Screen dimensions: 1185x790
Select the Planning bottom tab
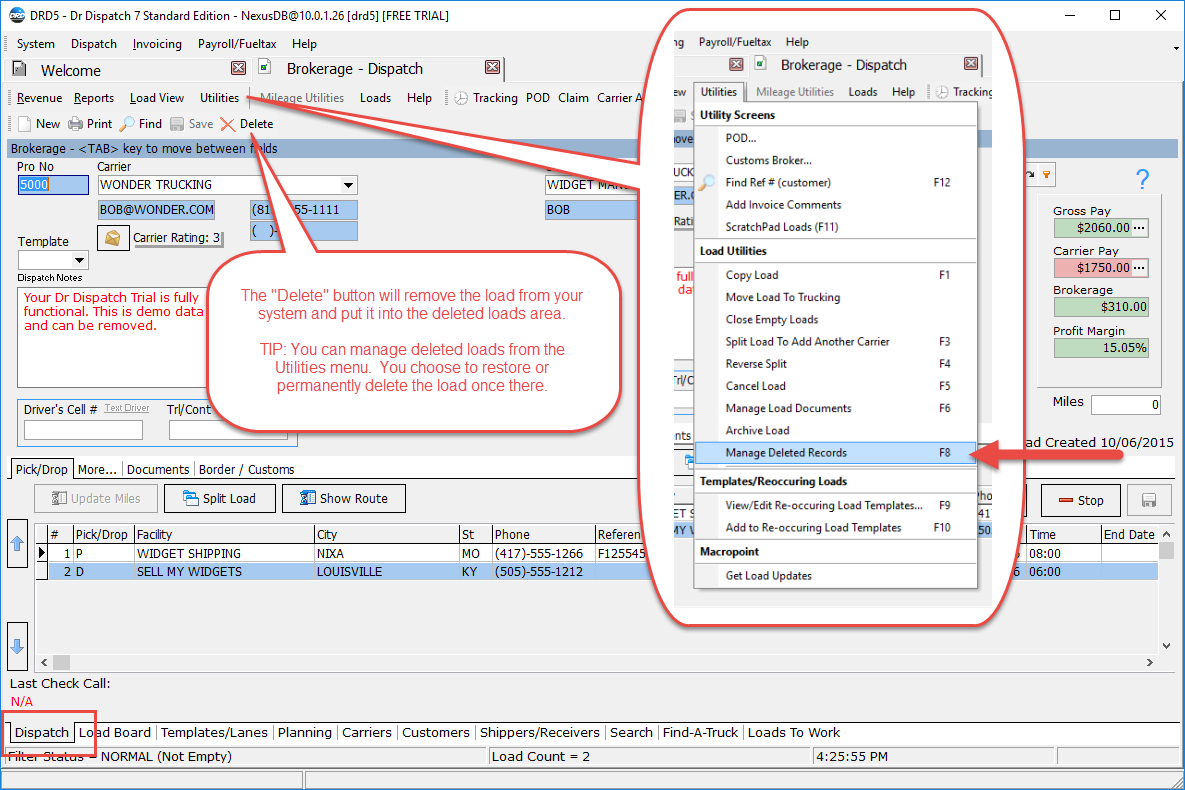(305, 733)
